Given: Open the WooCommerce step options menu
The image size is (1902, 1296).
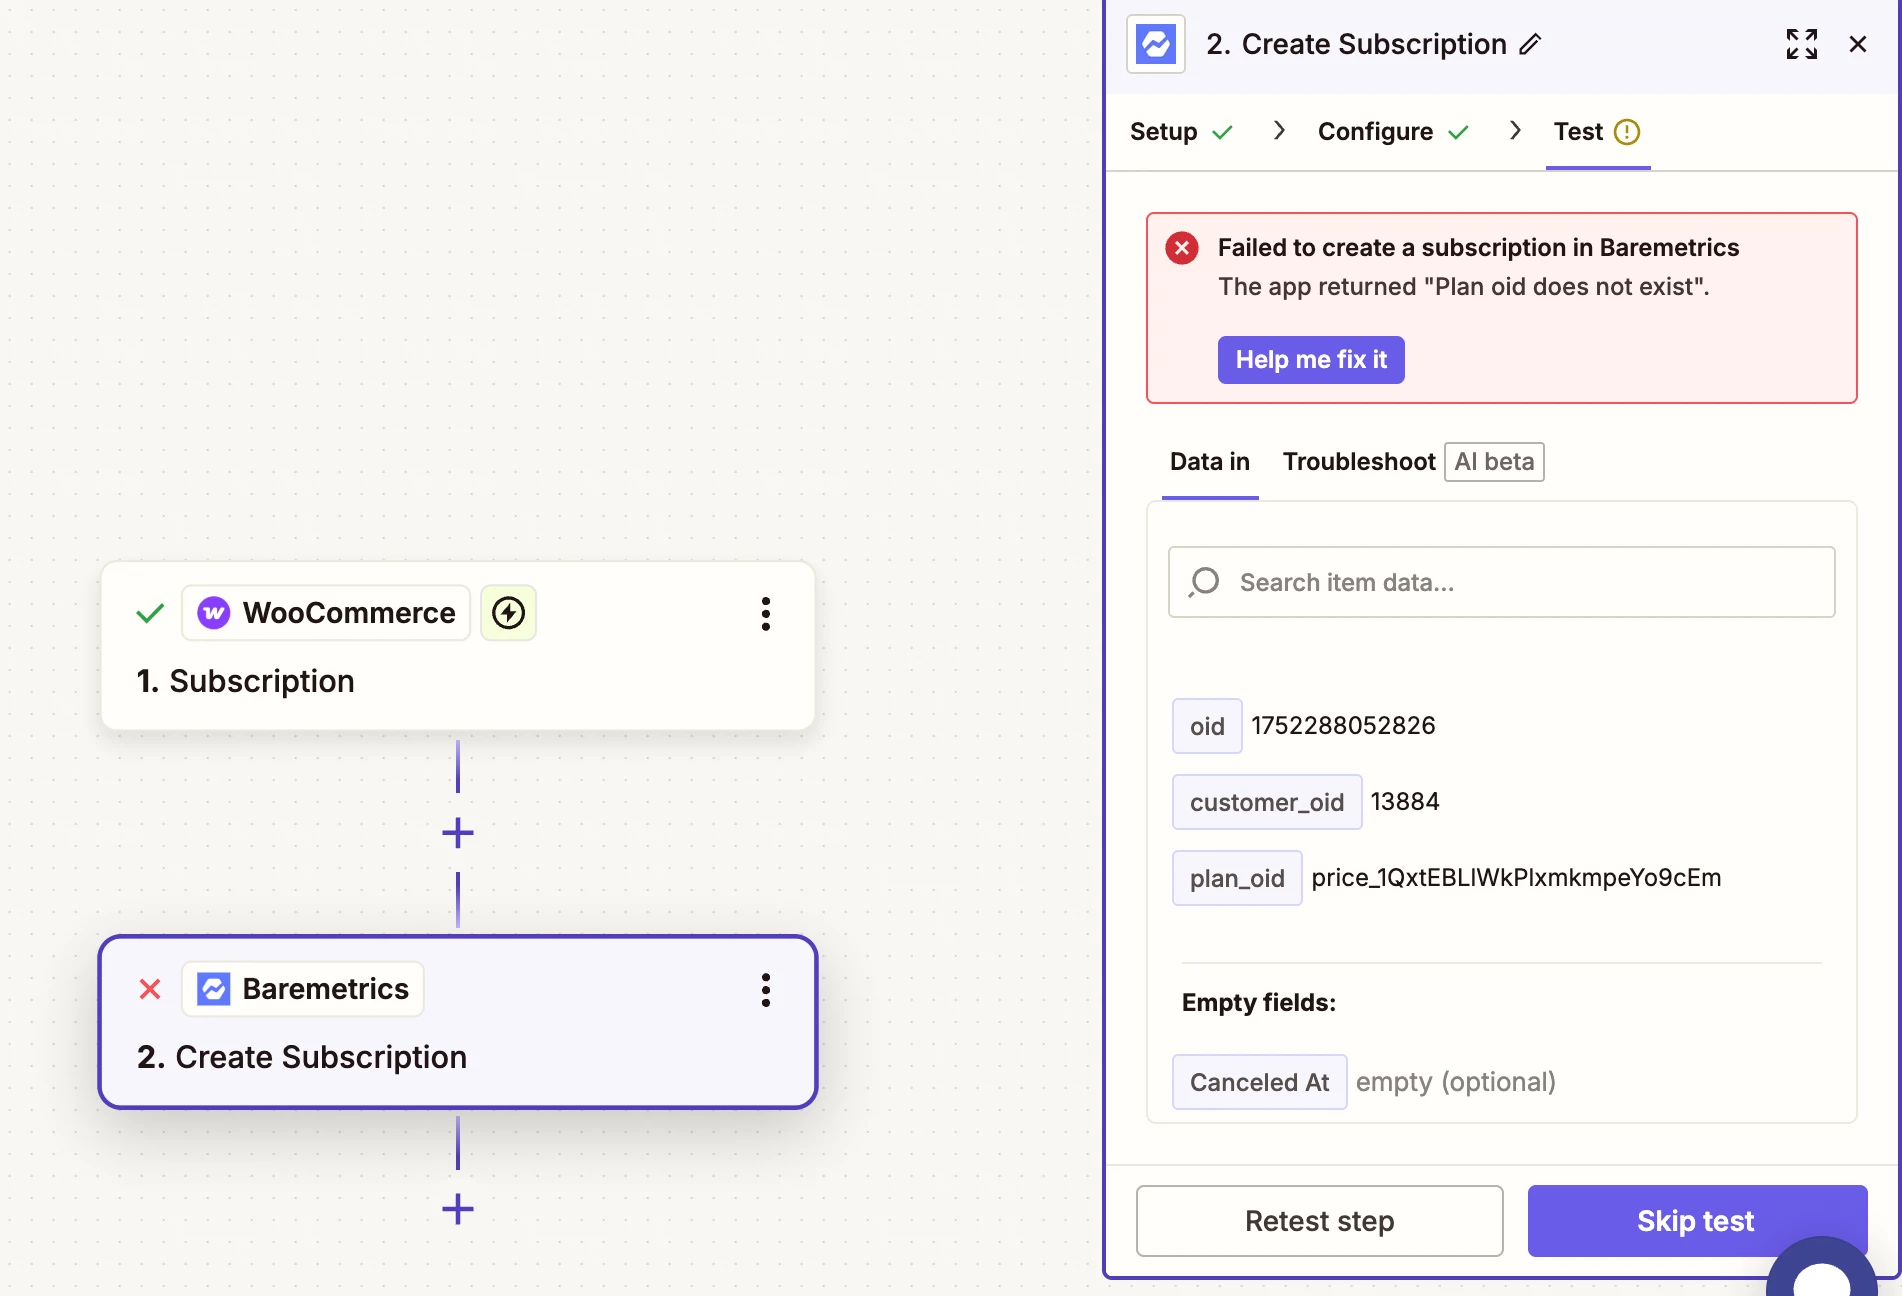Looking at the screenshot, I should pyautogui.click(x=766, y=613).
